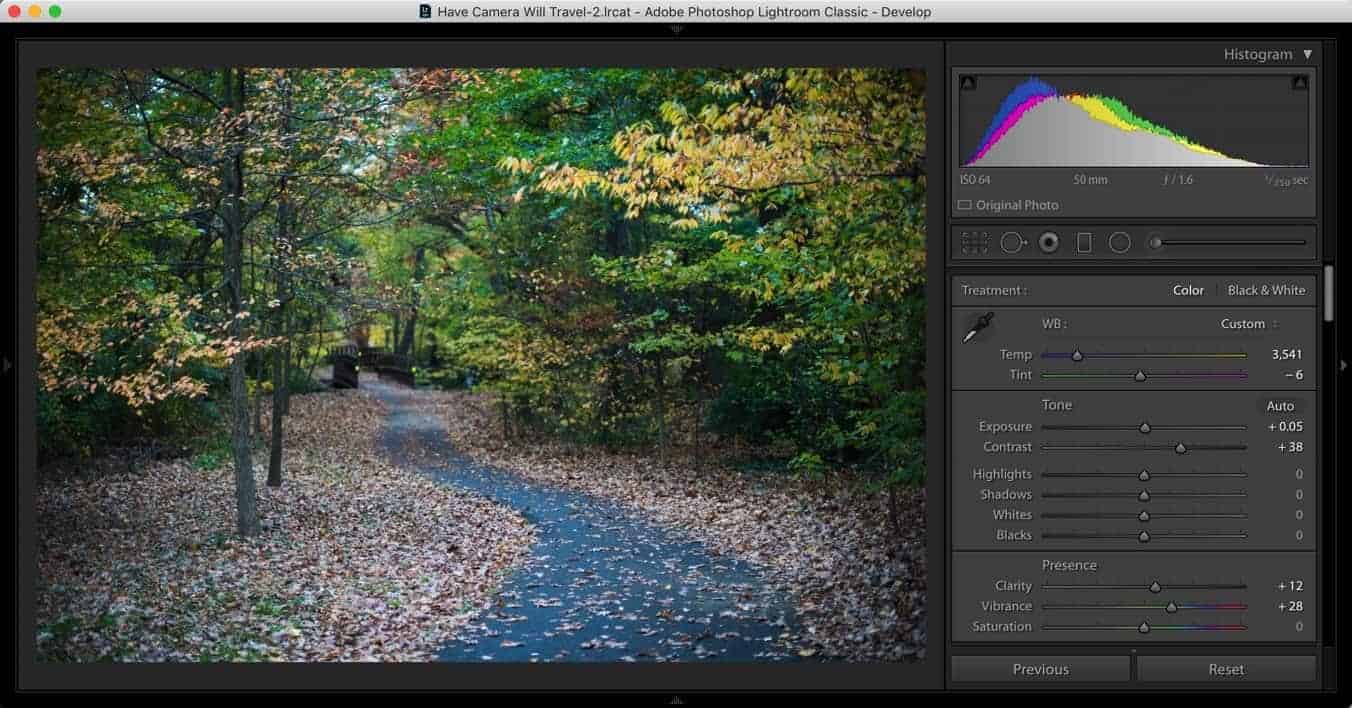Collapse the right panel arrow

(x=1344, y=365)
